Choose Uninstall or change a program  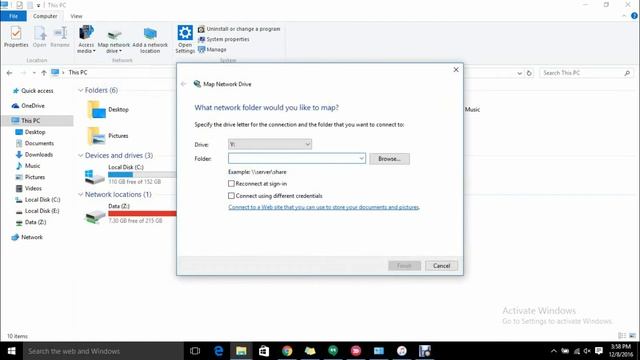[x=239, y=29]
